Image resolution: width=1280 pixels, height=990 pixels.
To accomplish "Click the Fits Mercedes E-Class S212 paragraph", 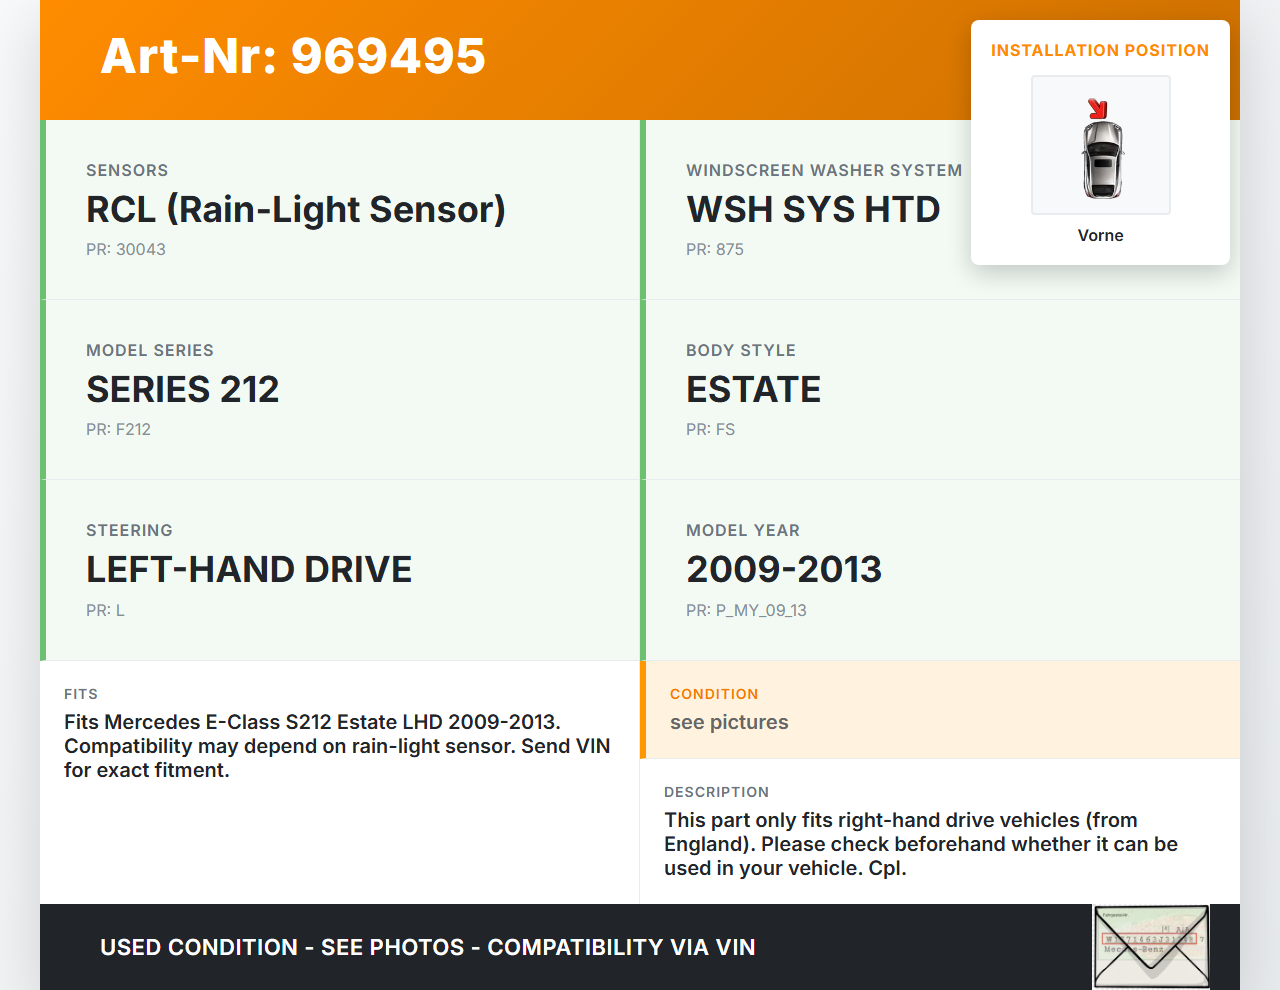I will (x=337, y=746).
